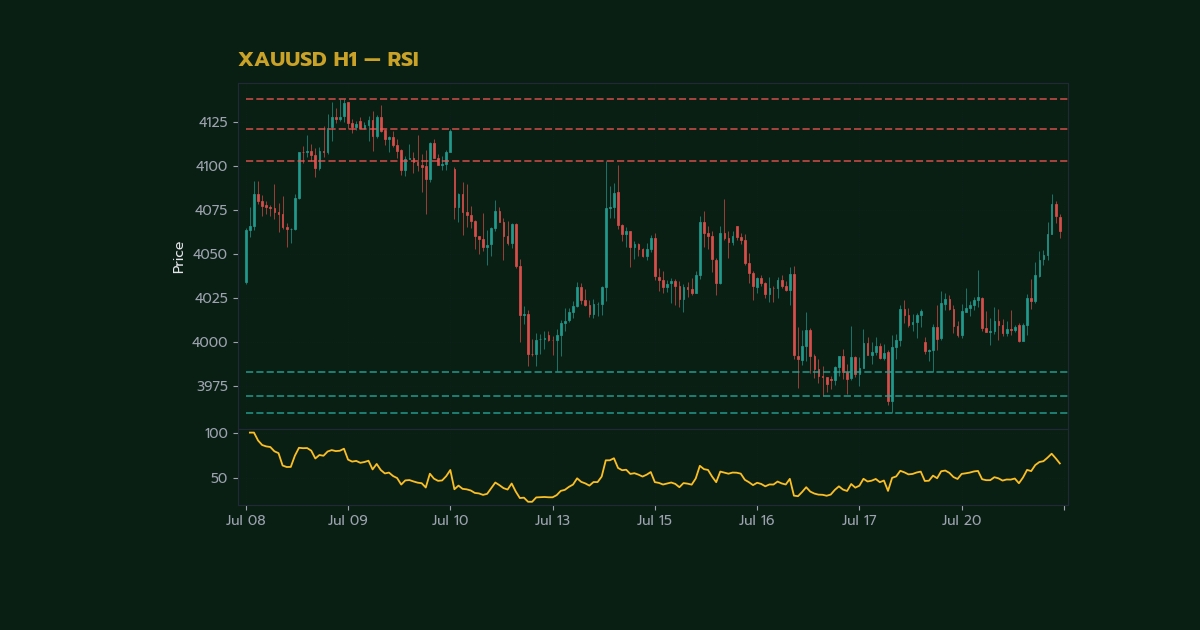This screenshot has width=1200, height=630.
Task: Click the 4050 price tick label
Action: [x=213, y=254]
